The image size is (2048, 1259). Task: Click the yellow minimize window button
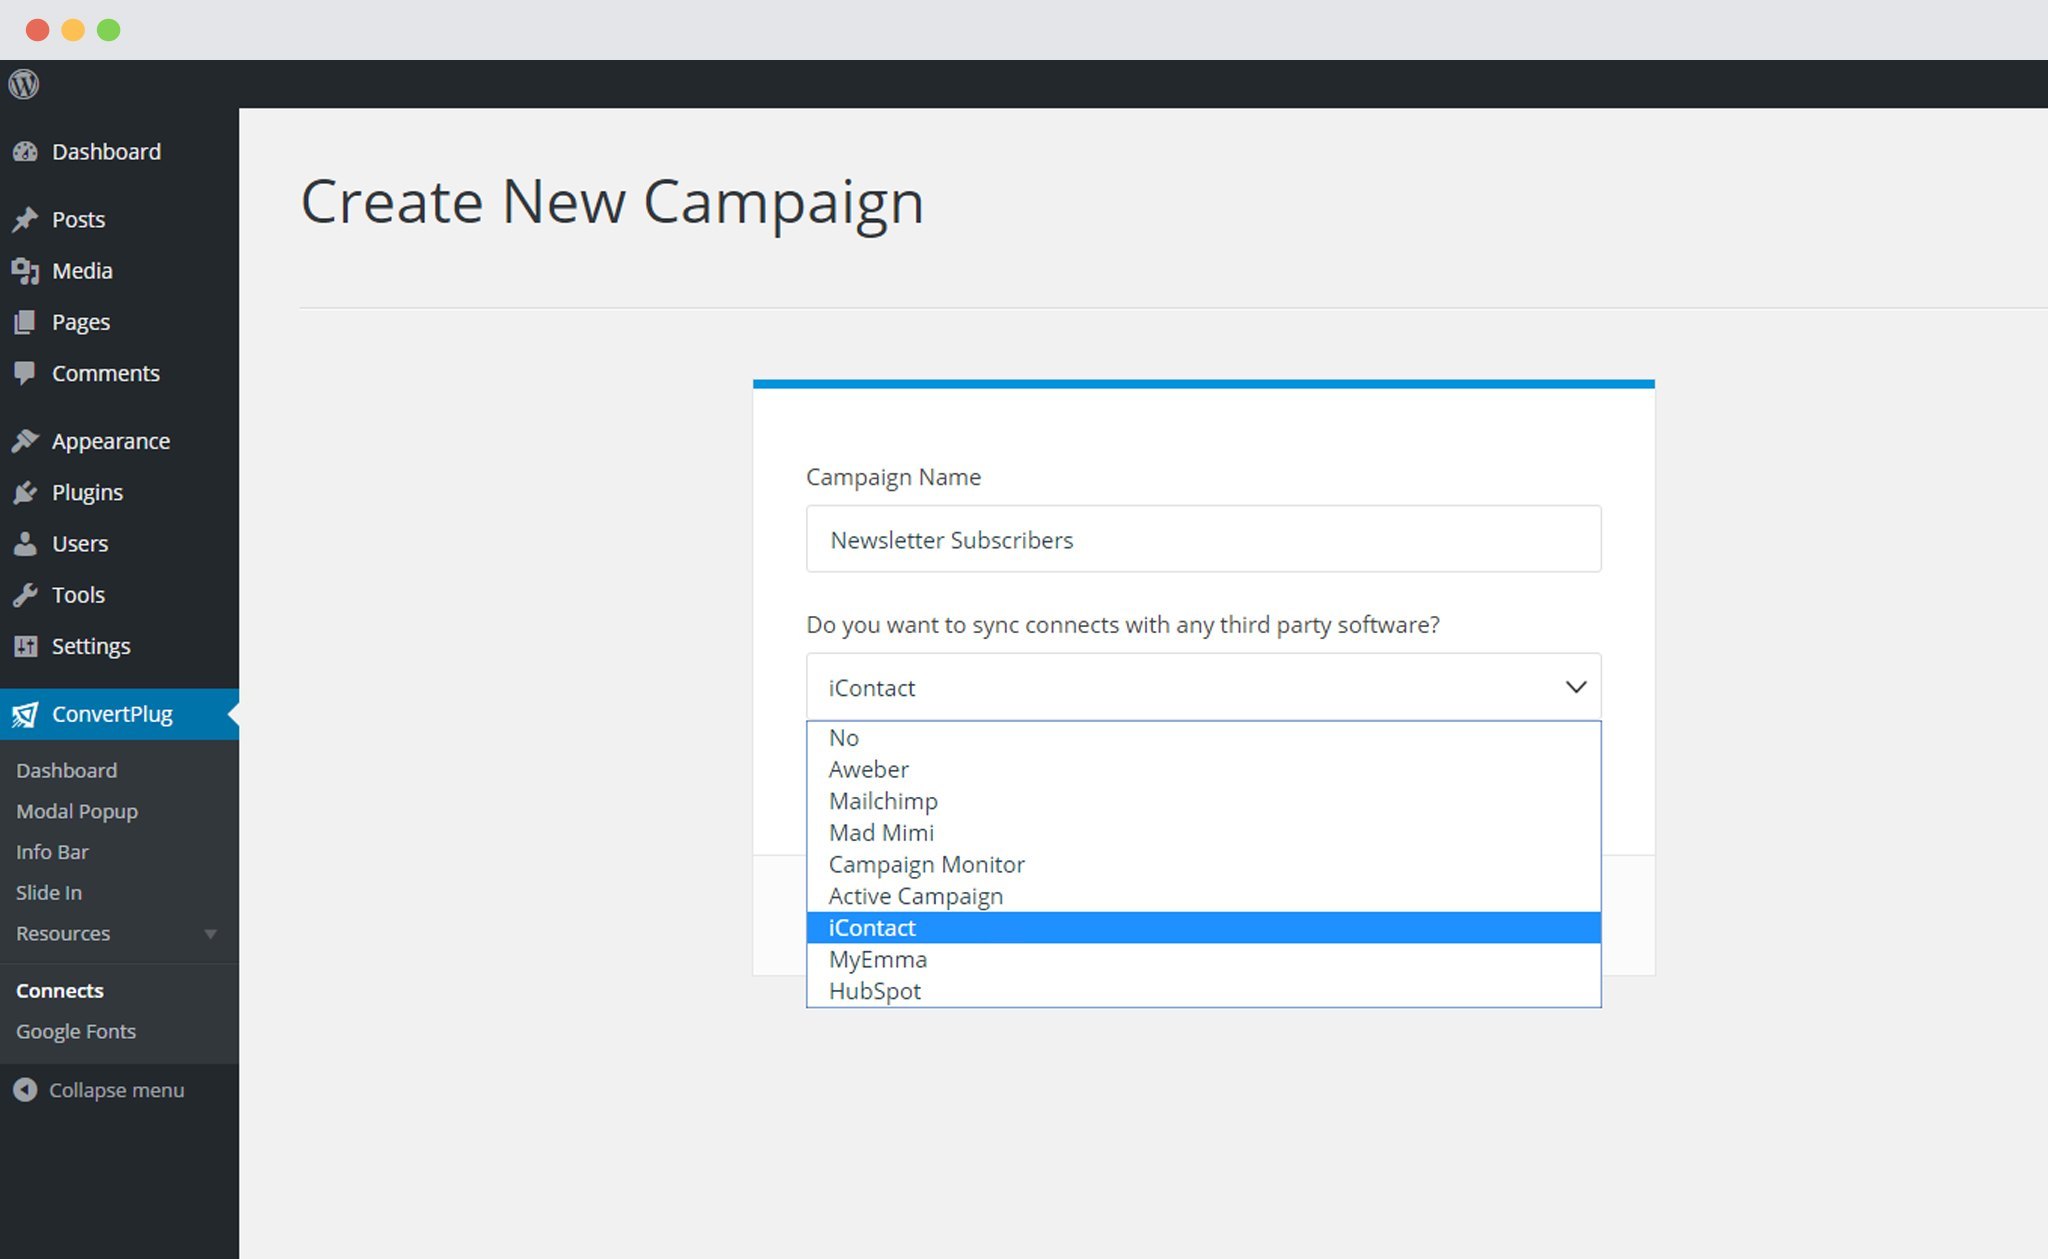[73, 30]
